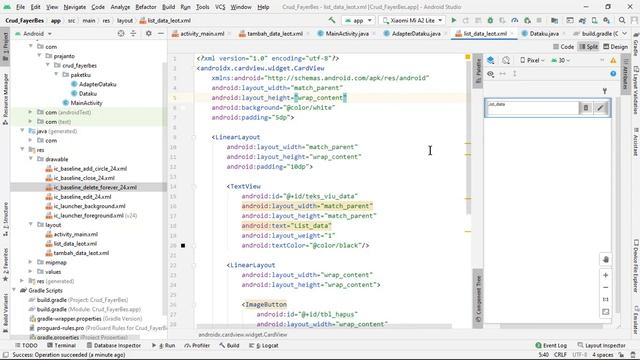Open the Database Inspector tool window
Screen dimensions: 640x360
point(113,345)
